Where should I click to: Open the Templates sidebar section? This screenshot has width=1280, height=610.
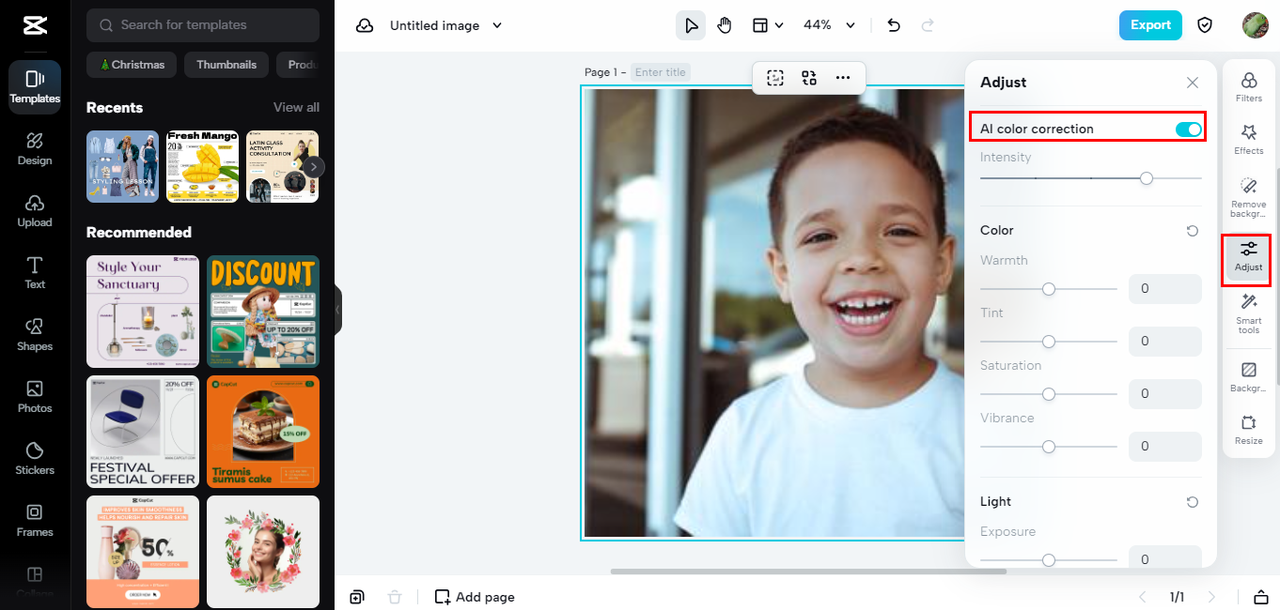pyautogui.click(x=35, y=87)
